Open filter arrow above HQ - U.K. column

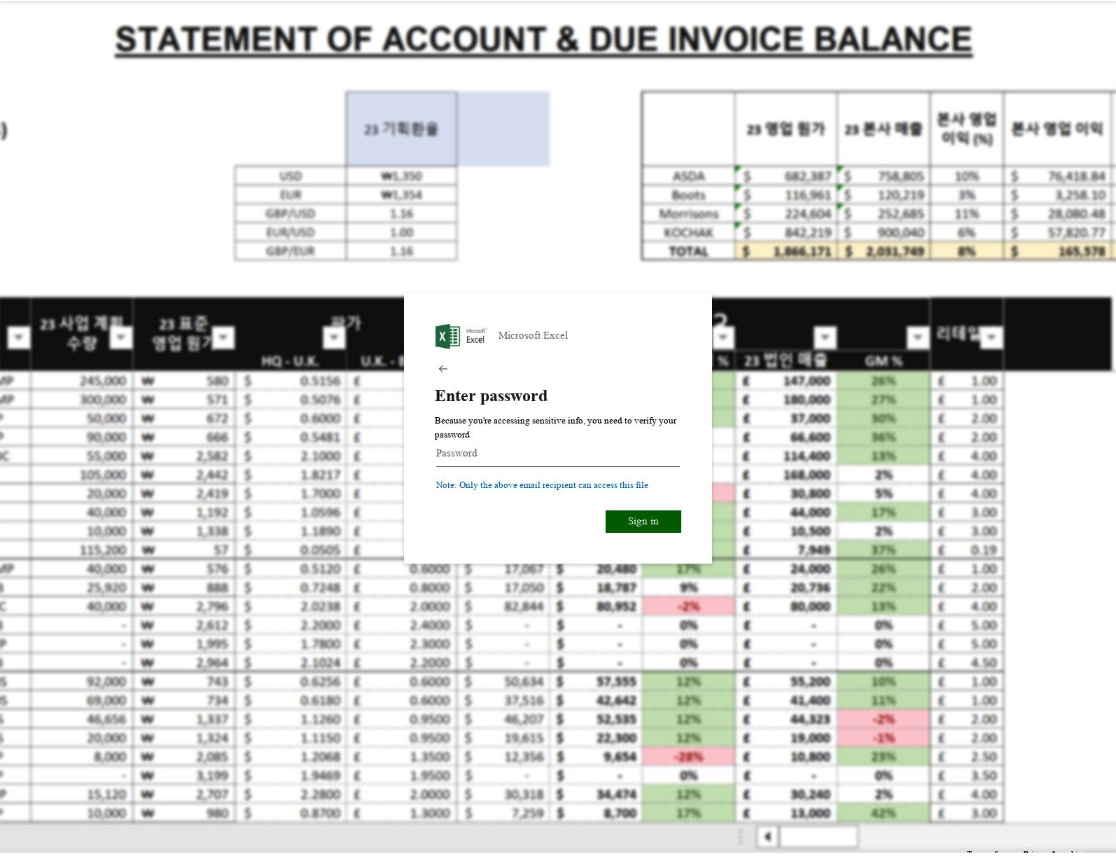pyautogui.click(x=334, y=337)
